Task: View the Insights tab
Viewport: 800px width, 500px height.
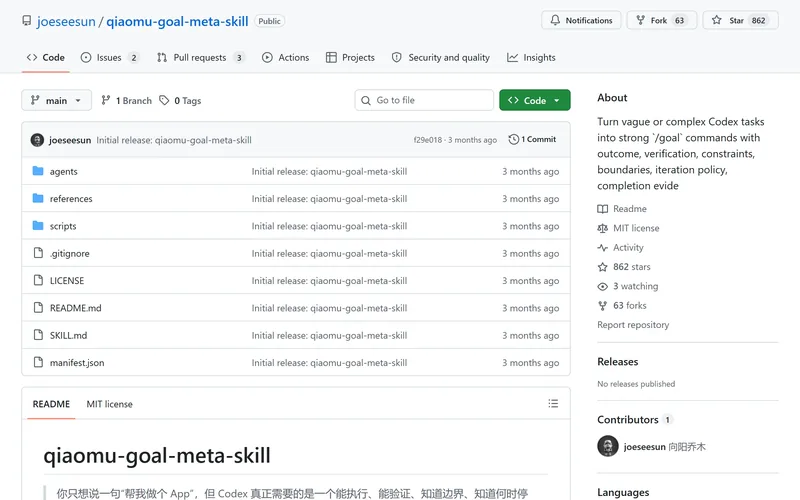Action: 531,58
